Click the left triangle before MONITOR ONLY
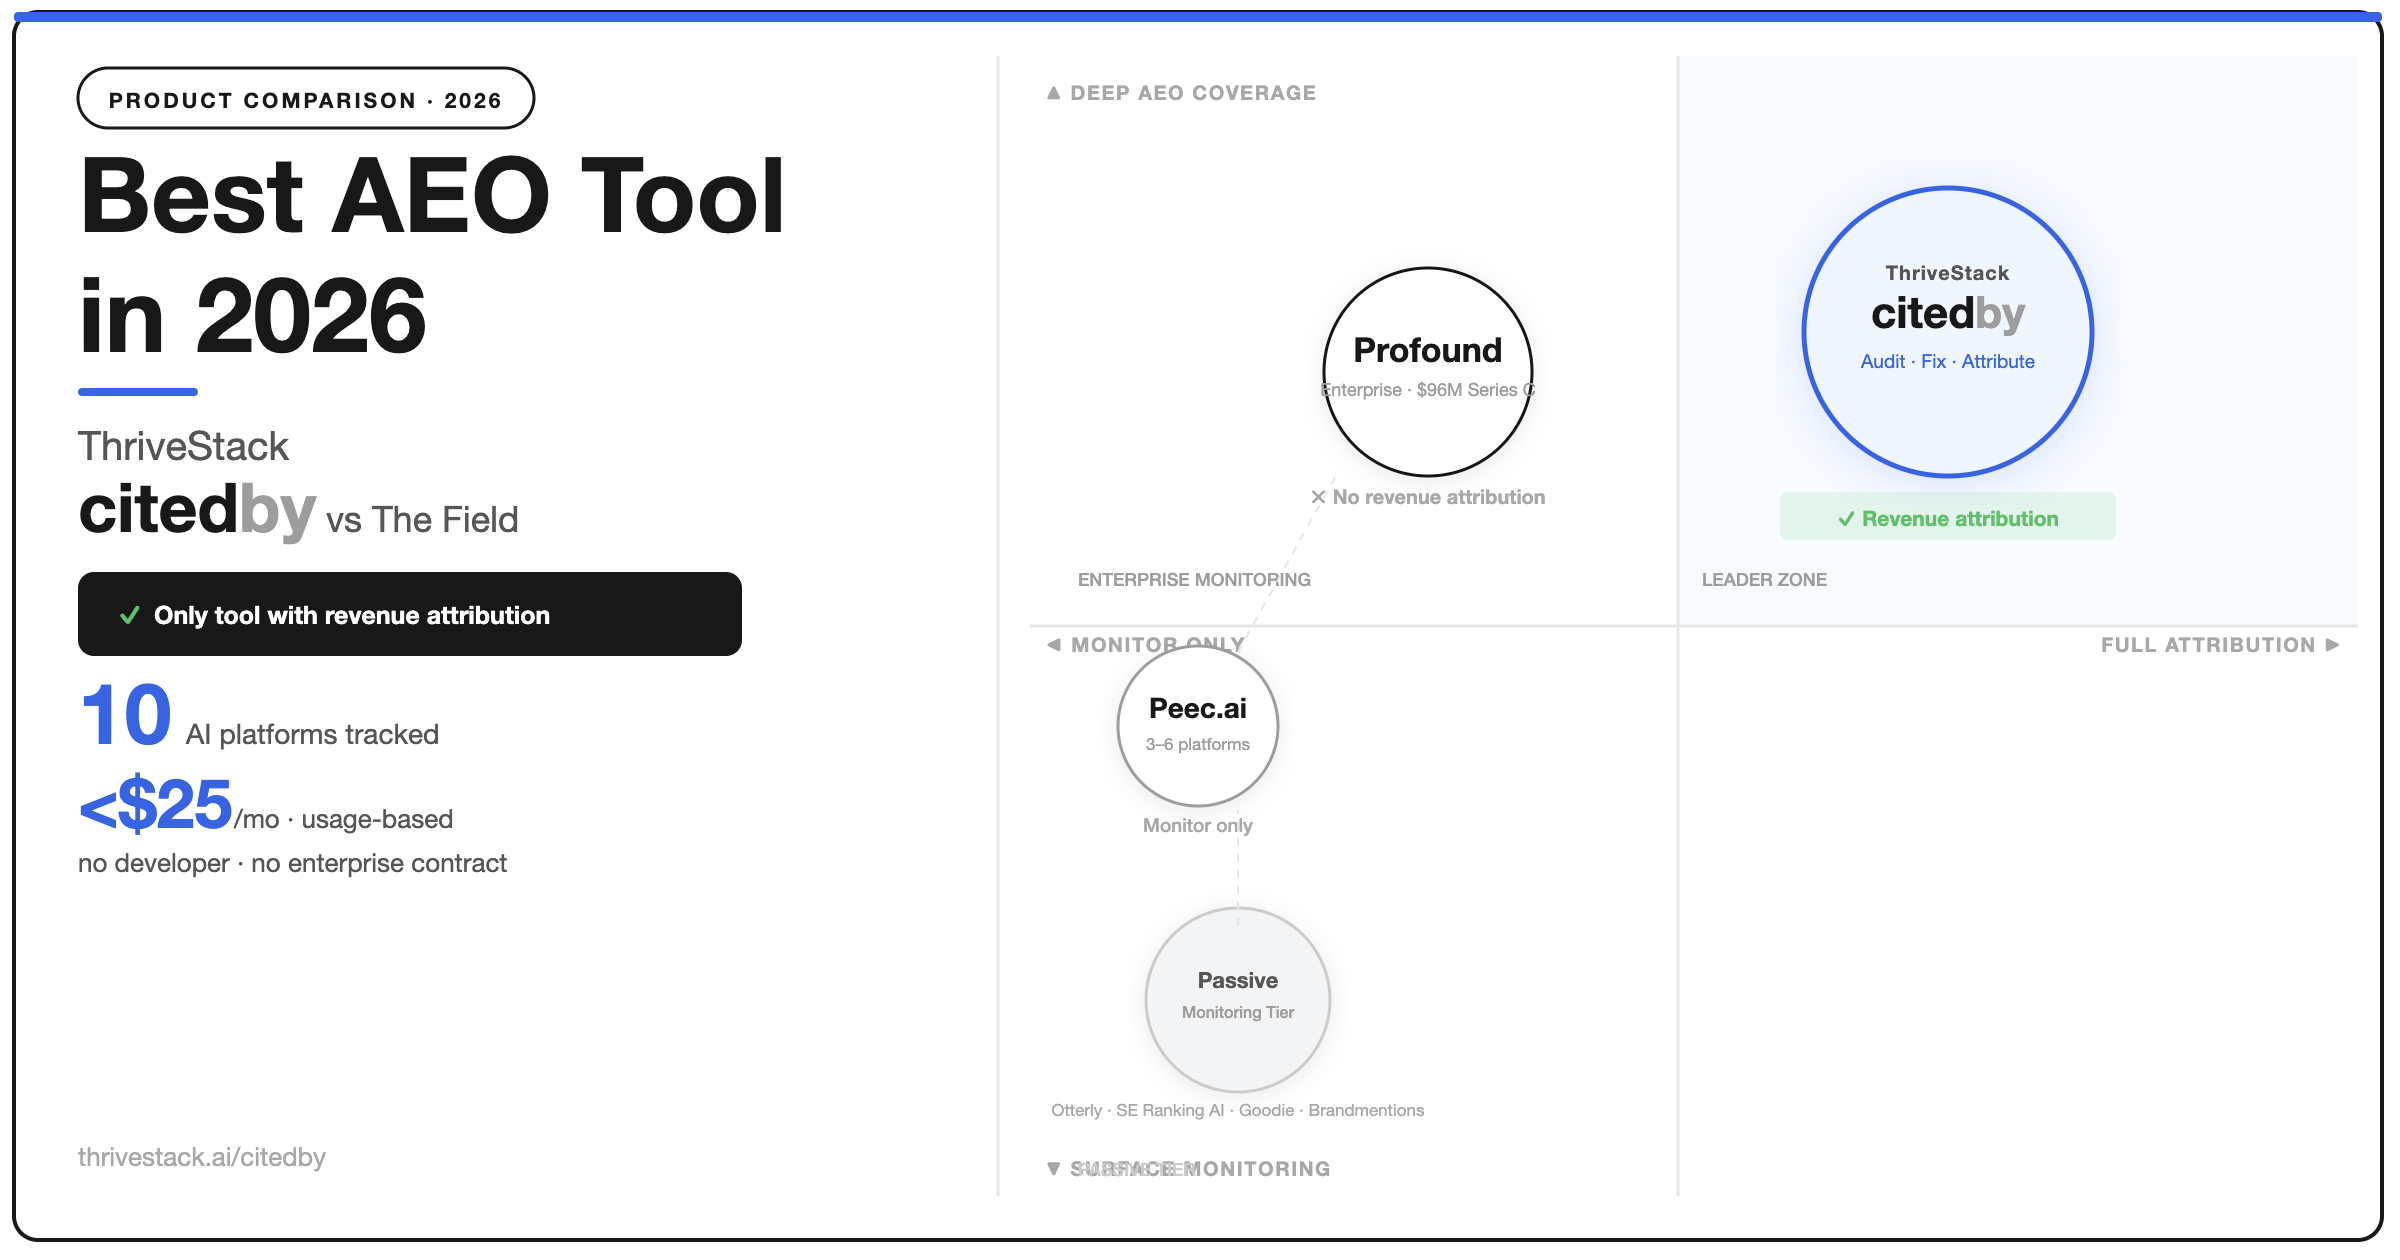The width and height of the screenshot is (2400, 1260). (1053, 645)
